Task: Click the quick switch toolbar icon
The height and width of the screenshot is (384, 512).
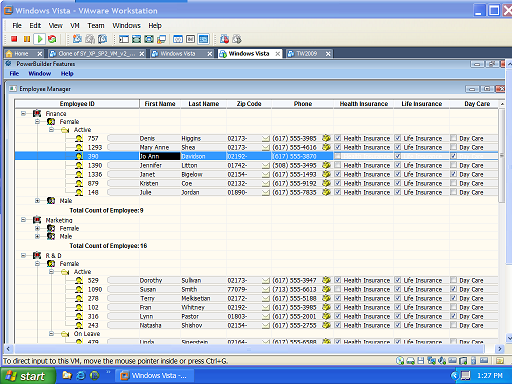Action: (136, 39)
